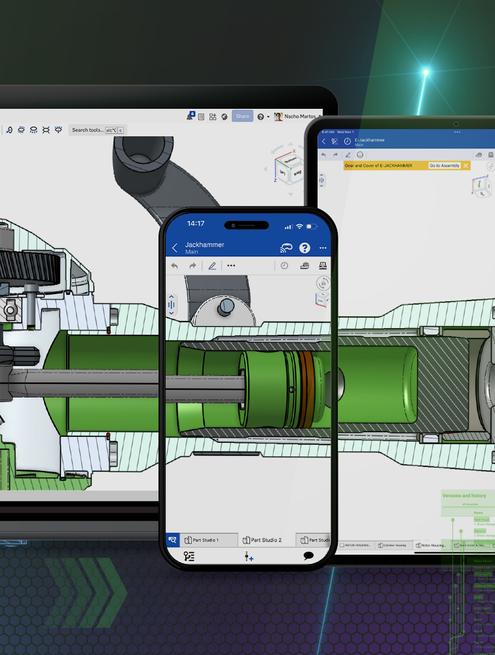The image size is (495, 655).
Task: Tap the view cube on the phone
Action: 322,300
